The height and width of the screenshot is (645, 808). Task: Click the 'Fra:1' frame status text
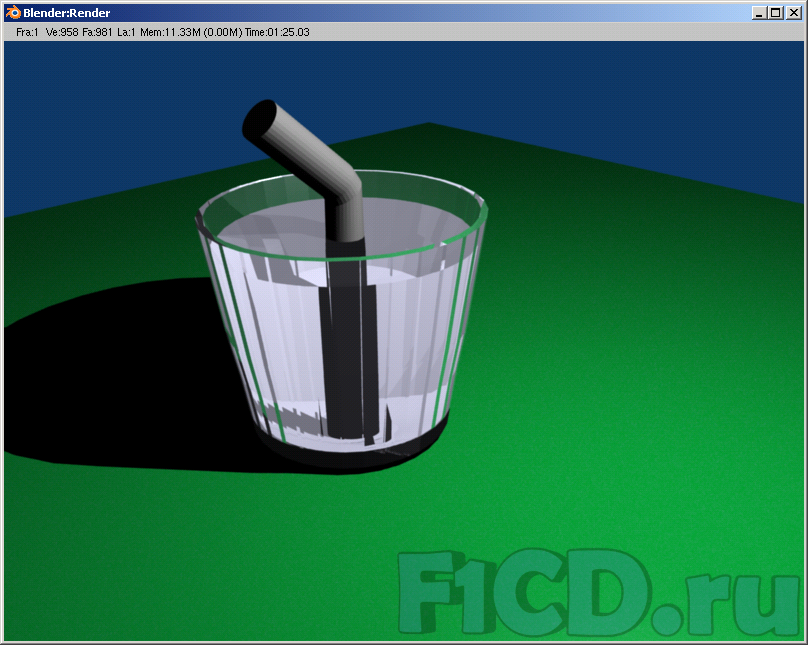27,32
